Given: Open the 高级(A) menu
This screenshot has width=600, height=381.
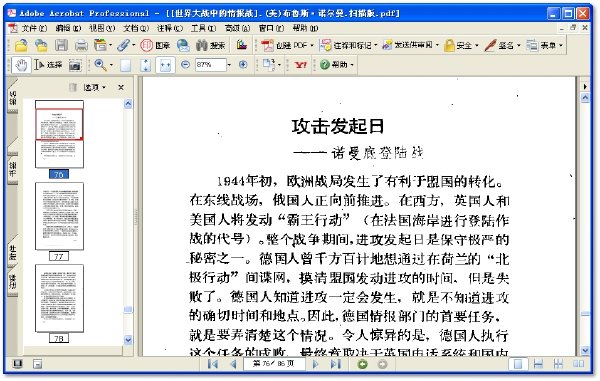Looking at the screenshot, I should [237, 28].
